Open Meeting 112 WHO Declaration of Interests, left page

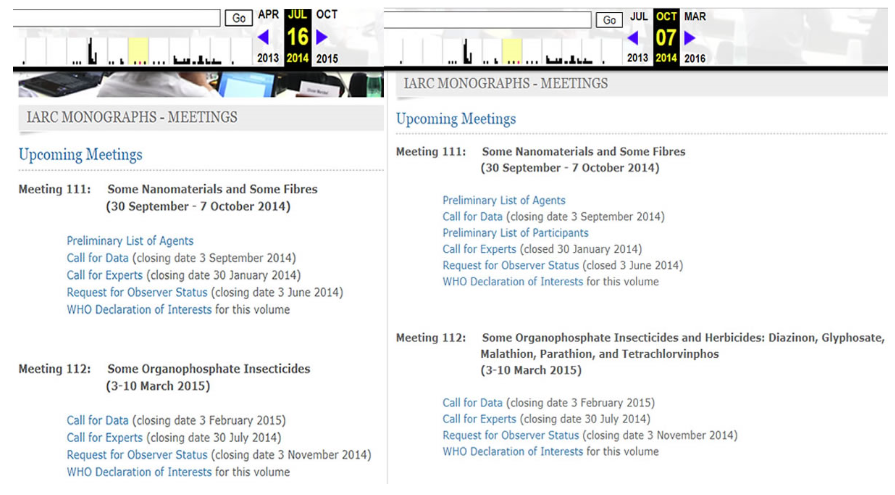pyautogui.click(x=139, y=472)
